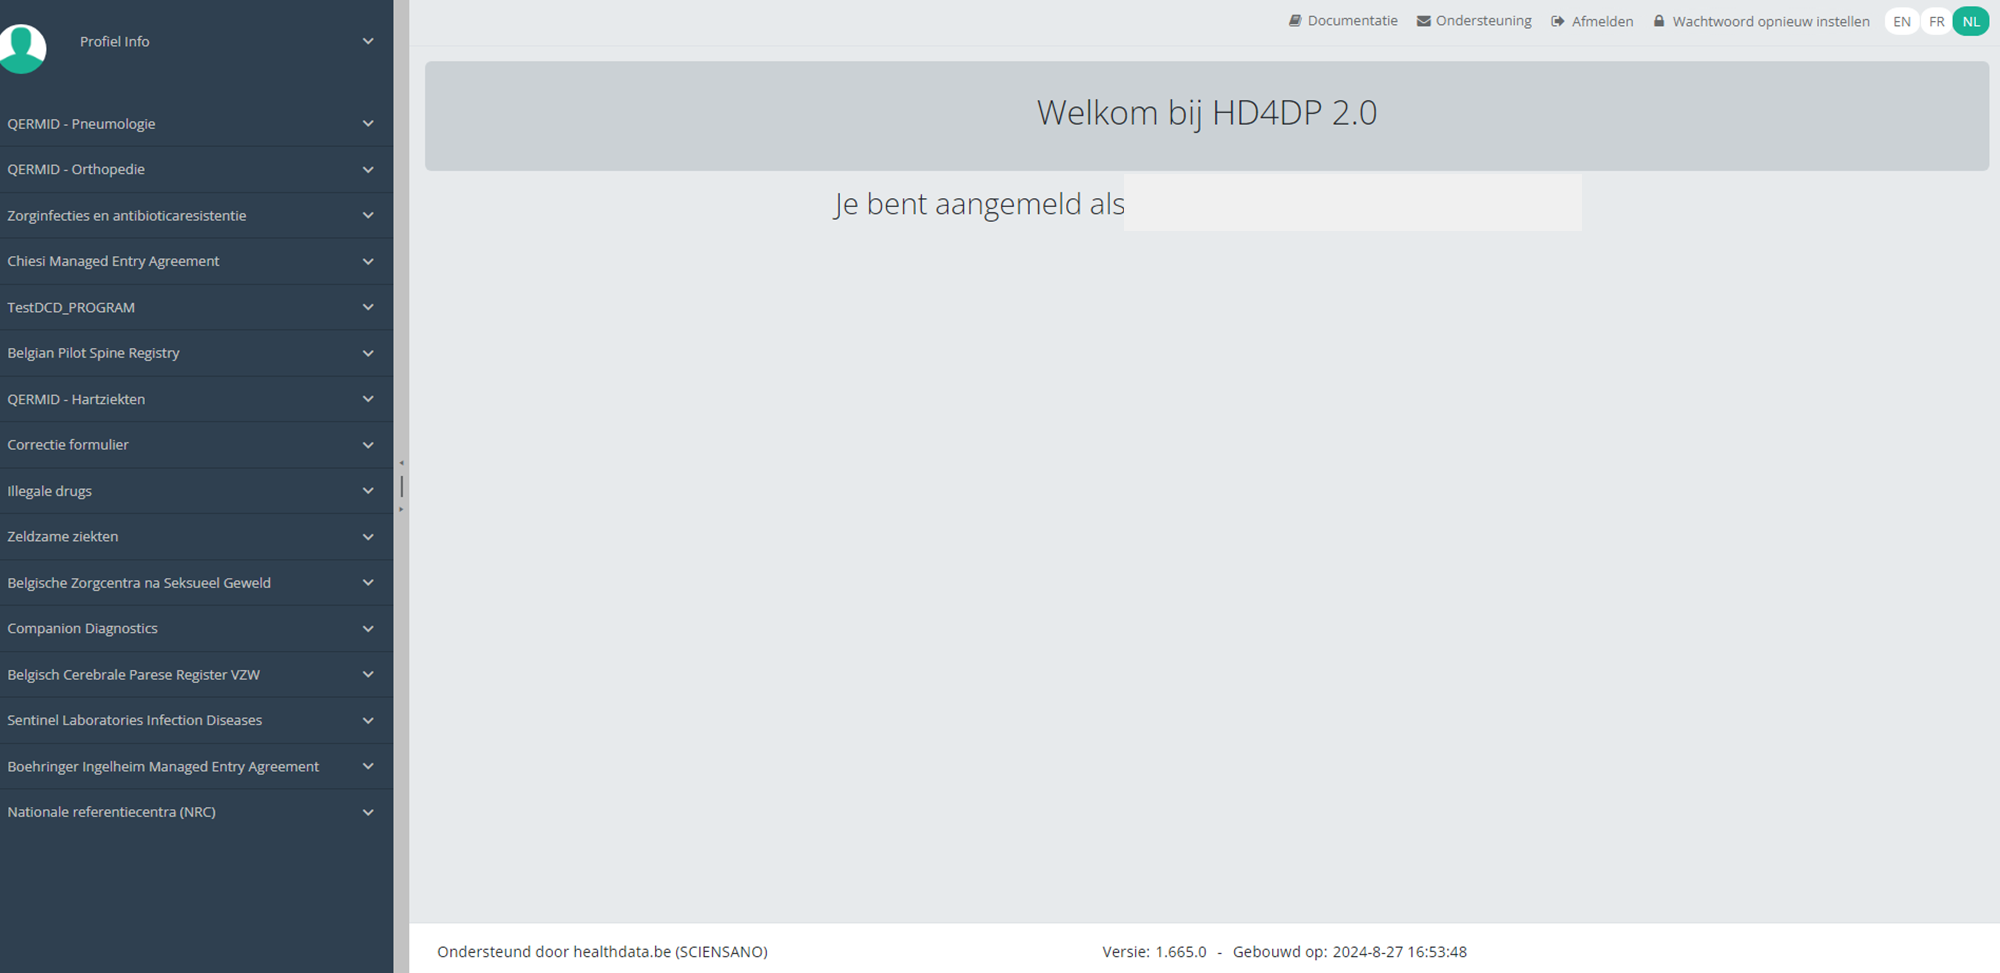Screen dimensions: 2000x973
Task: Click the sidebar resize splitter handle
Action: coord(401,487)
